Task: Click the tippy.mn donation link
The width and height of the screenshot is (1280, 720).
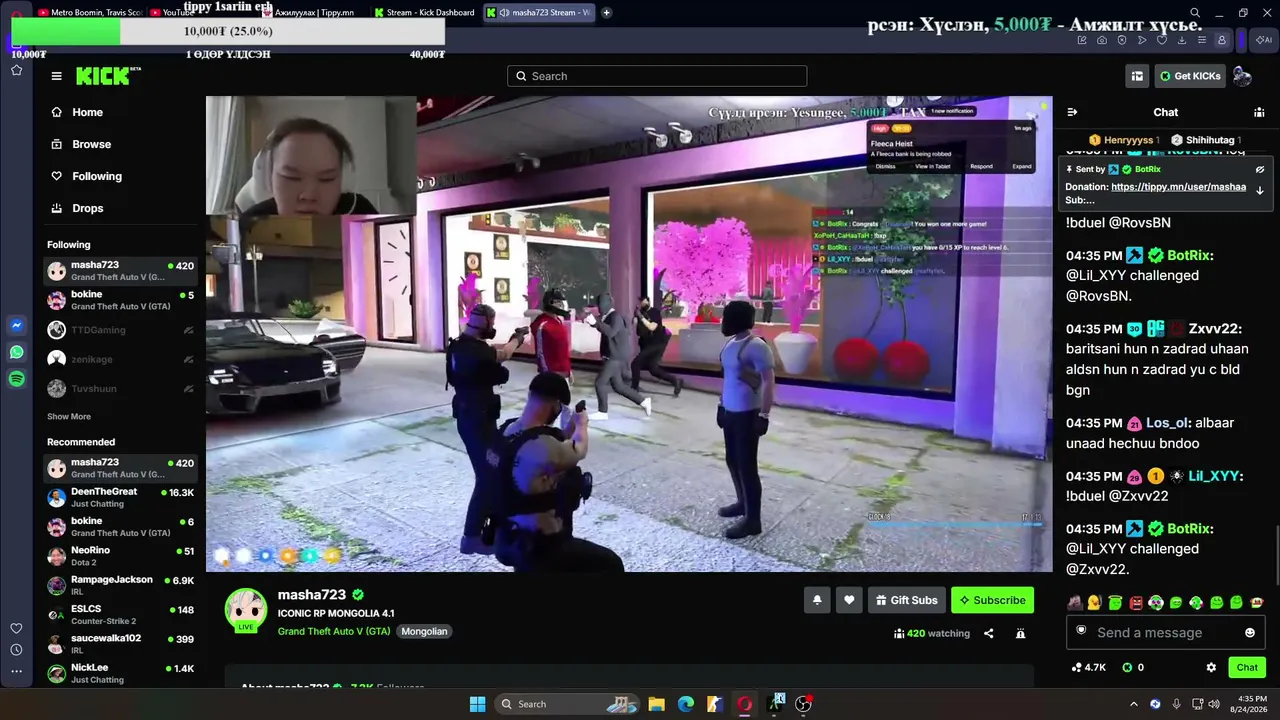Action: pyautogui.click(x=1178, y=187)
